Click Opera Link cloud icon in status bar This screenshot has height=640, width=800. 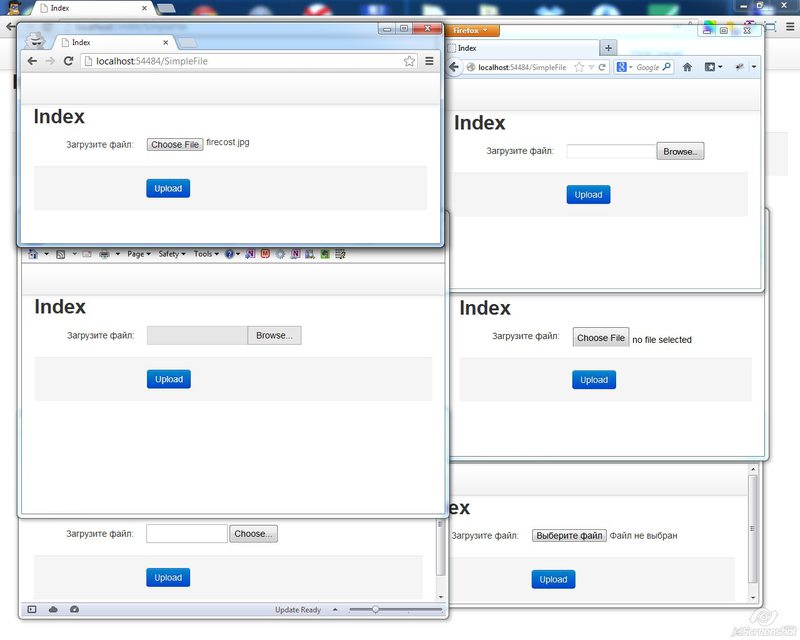click(x=53, y=609)
